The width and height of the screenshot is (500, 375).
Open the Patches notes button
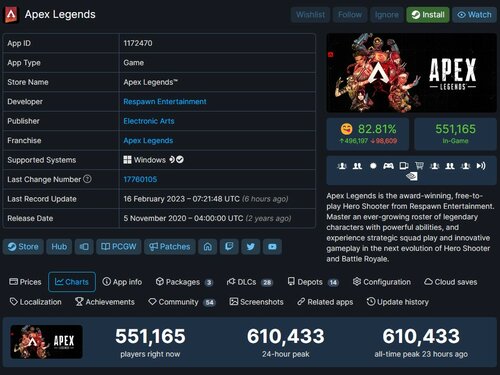pos(170,247)
